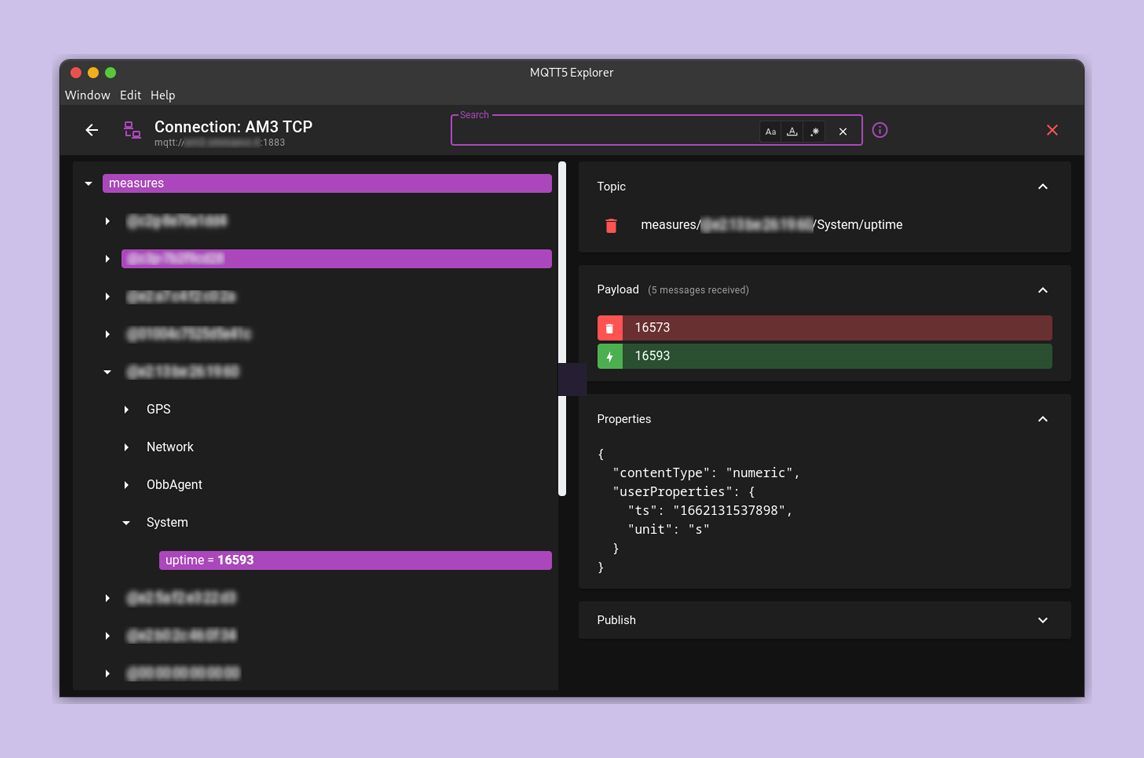1144x758 pixels.
Task: Click the Topic panel title
Action: click(611, 187)
